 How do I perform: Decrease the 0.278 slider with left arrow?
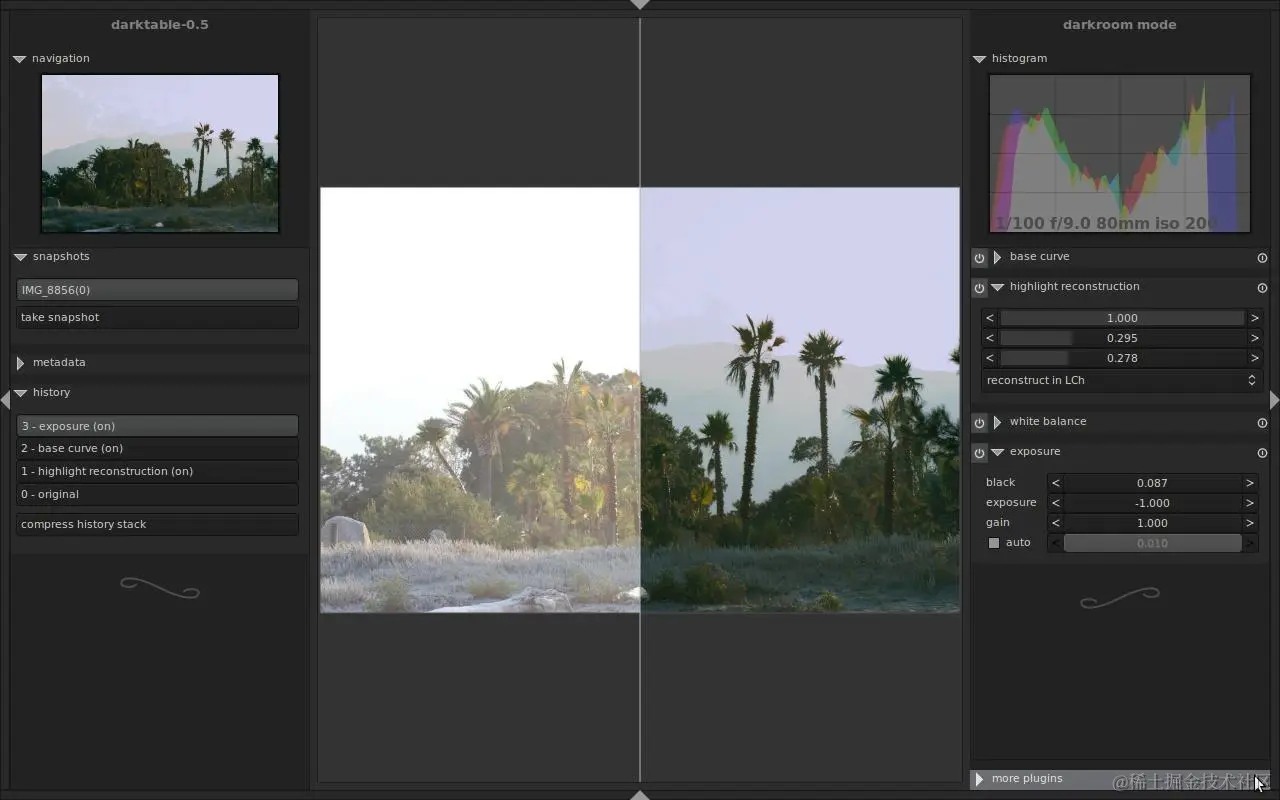tap(990, 358)
